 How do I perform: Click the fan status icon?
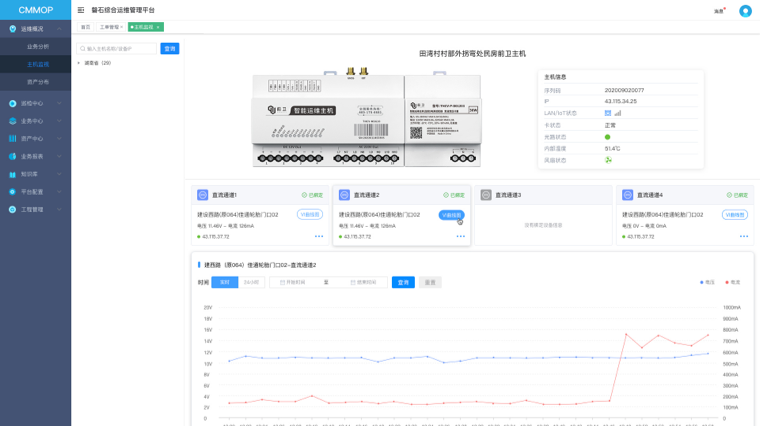point(608,160)
